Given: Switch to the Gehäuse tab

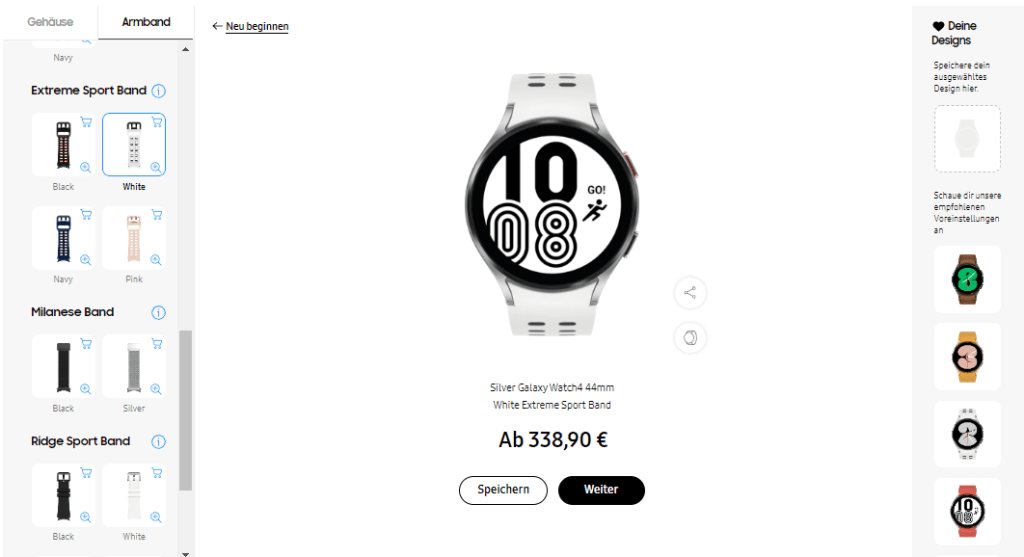Looking at the screenshot, I should (50, 22).
